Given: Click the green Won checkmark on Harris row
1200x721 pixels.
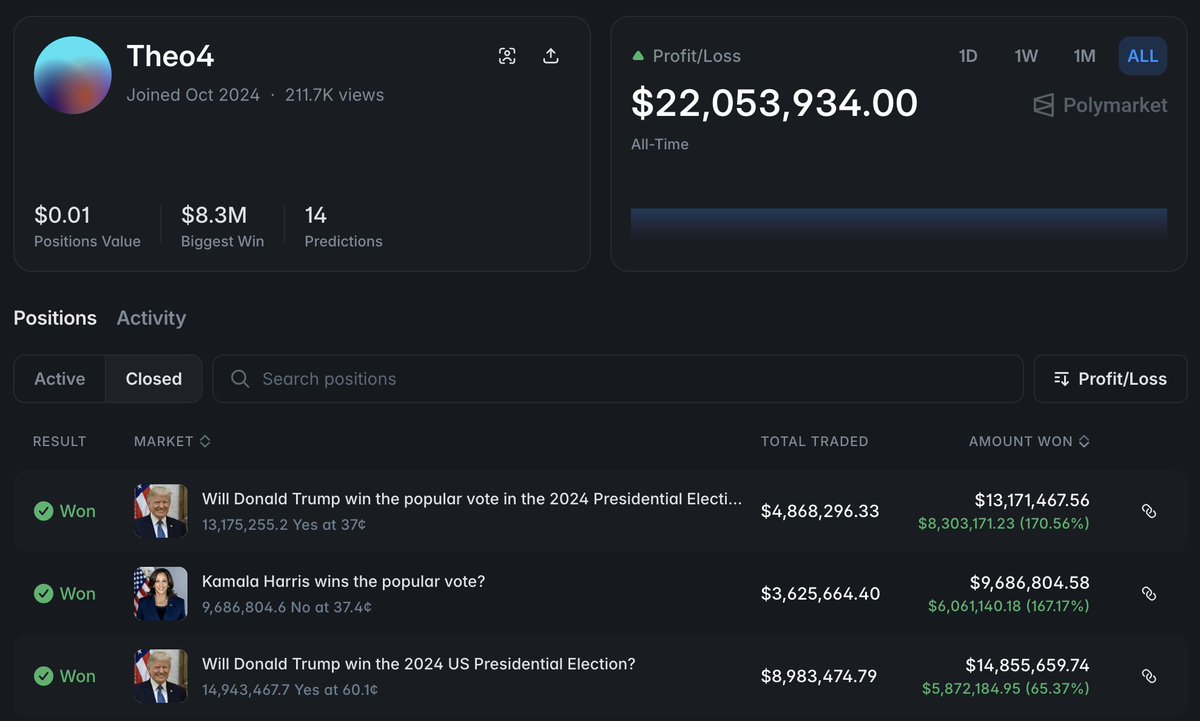Looking at the screenshot, I should tap(43, 594).
